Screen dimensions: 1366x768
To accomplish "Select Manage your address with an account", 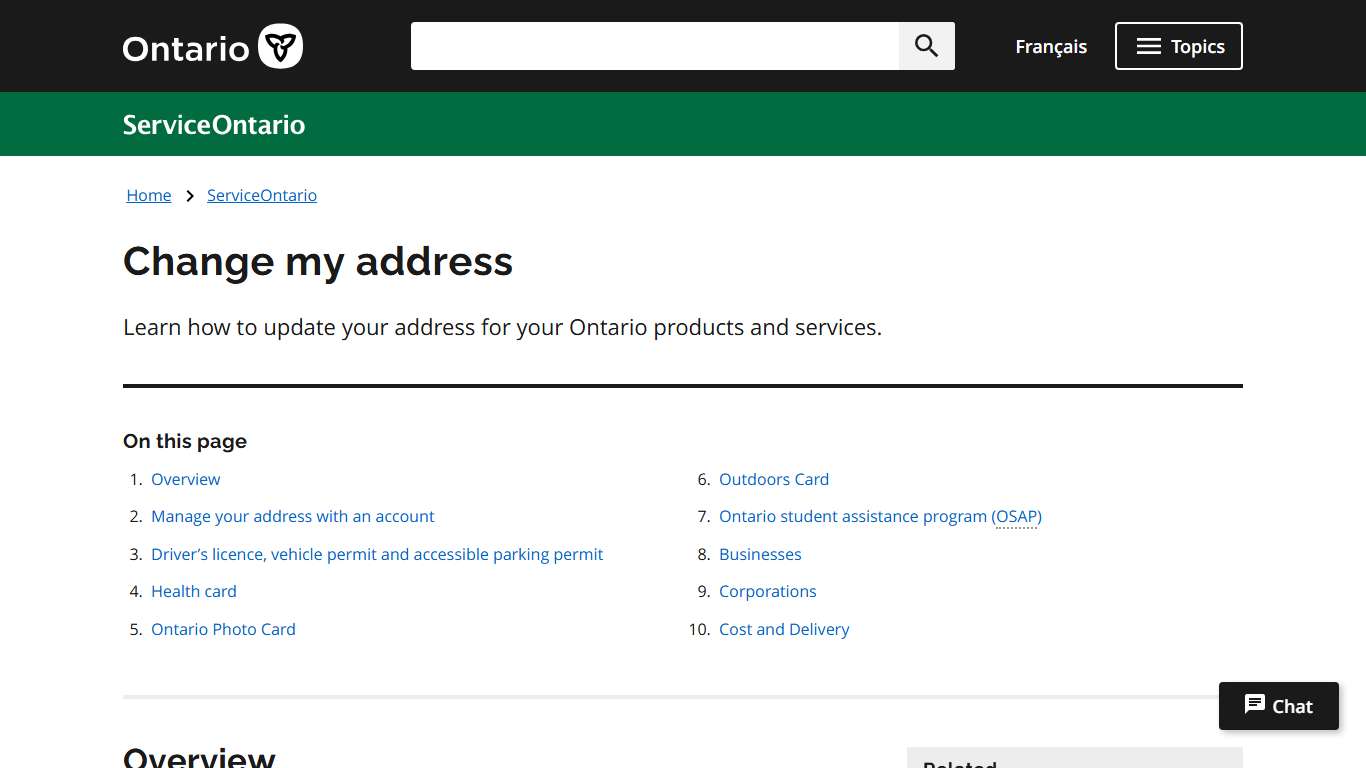I will coord(292,516).
